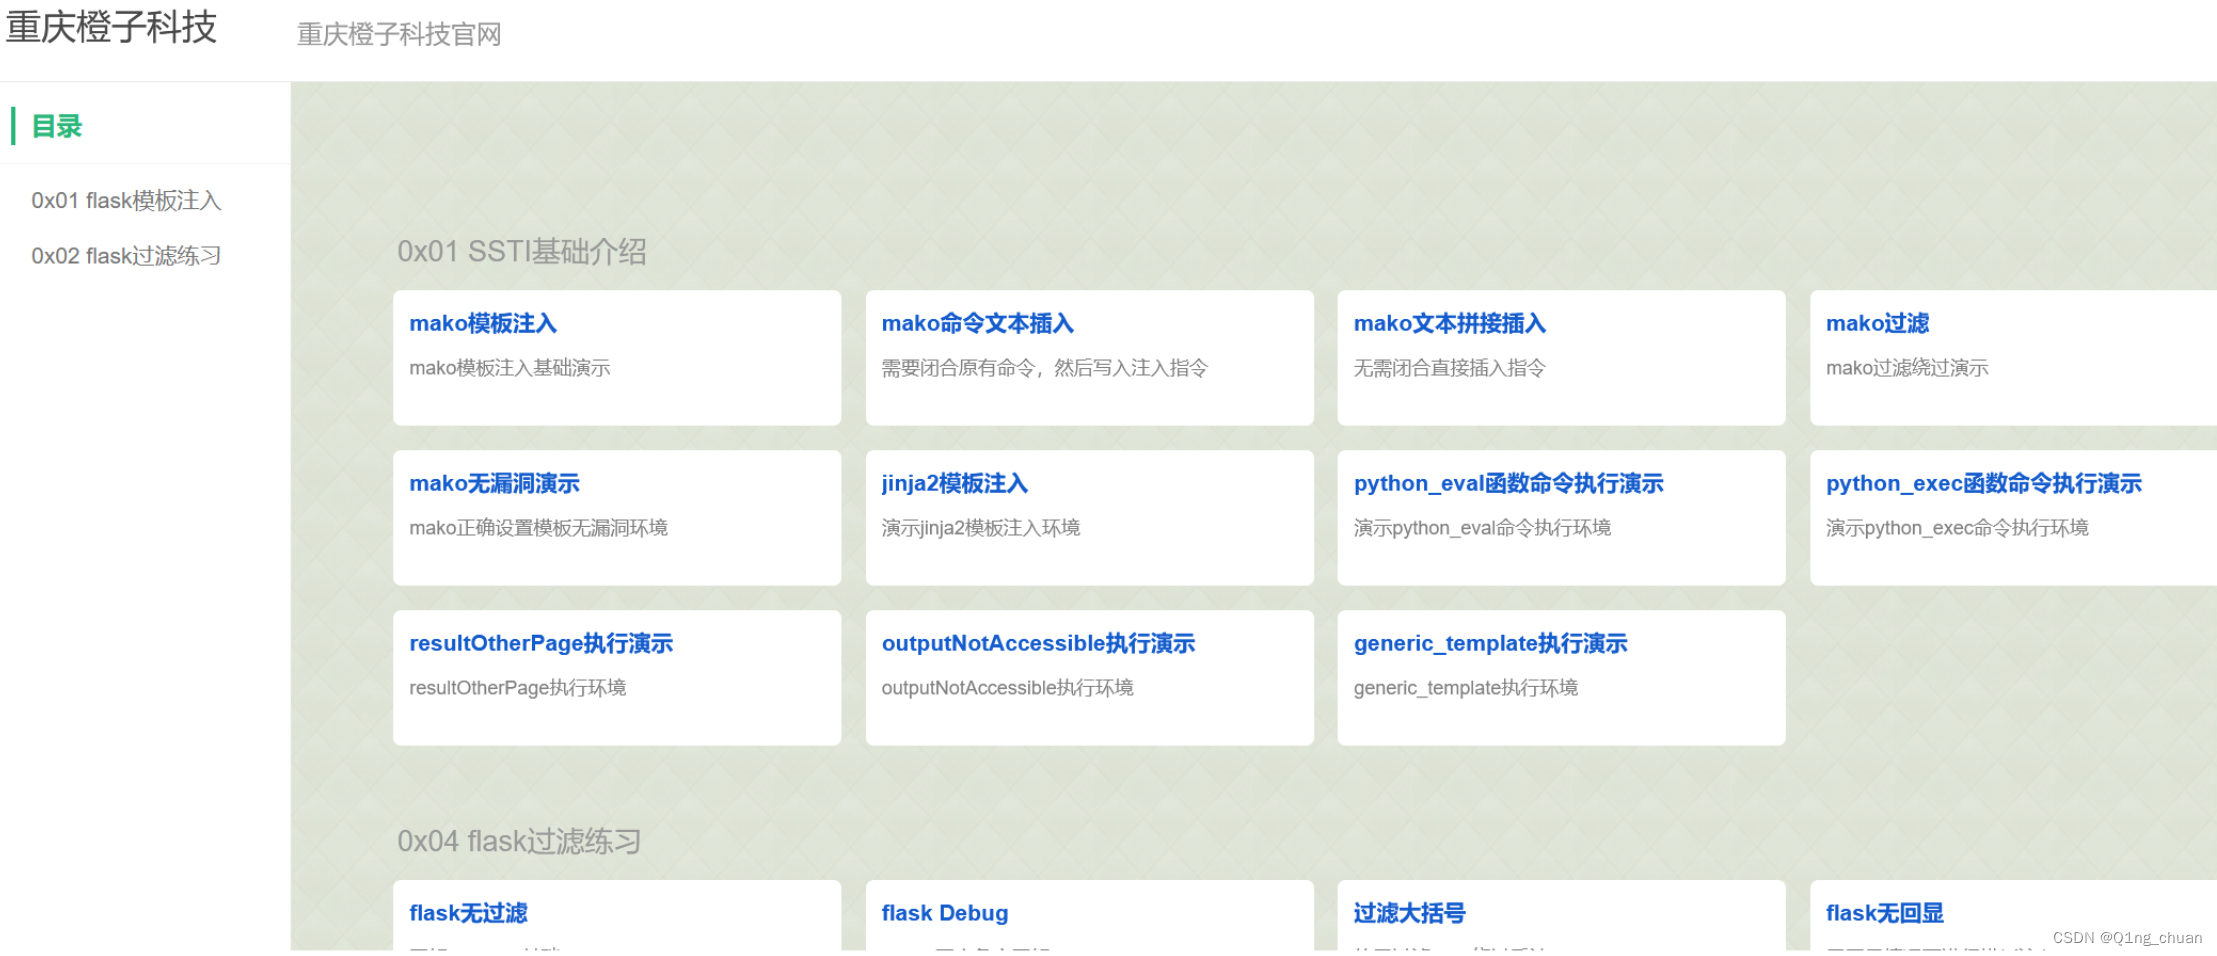Click the 目录 heading in the sidebar
The width and height of the screenshot is (2217, 956).
coord(57,127)
